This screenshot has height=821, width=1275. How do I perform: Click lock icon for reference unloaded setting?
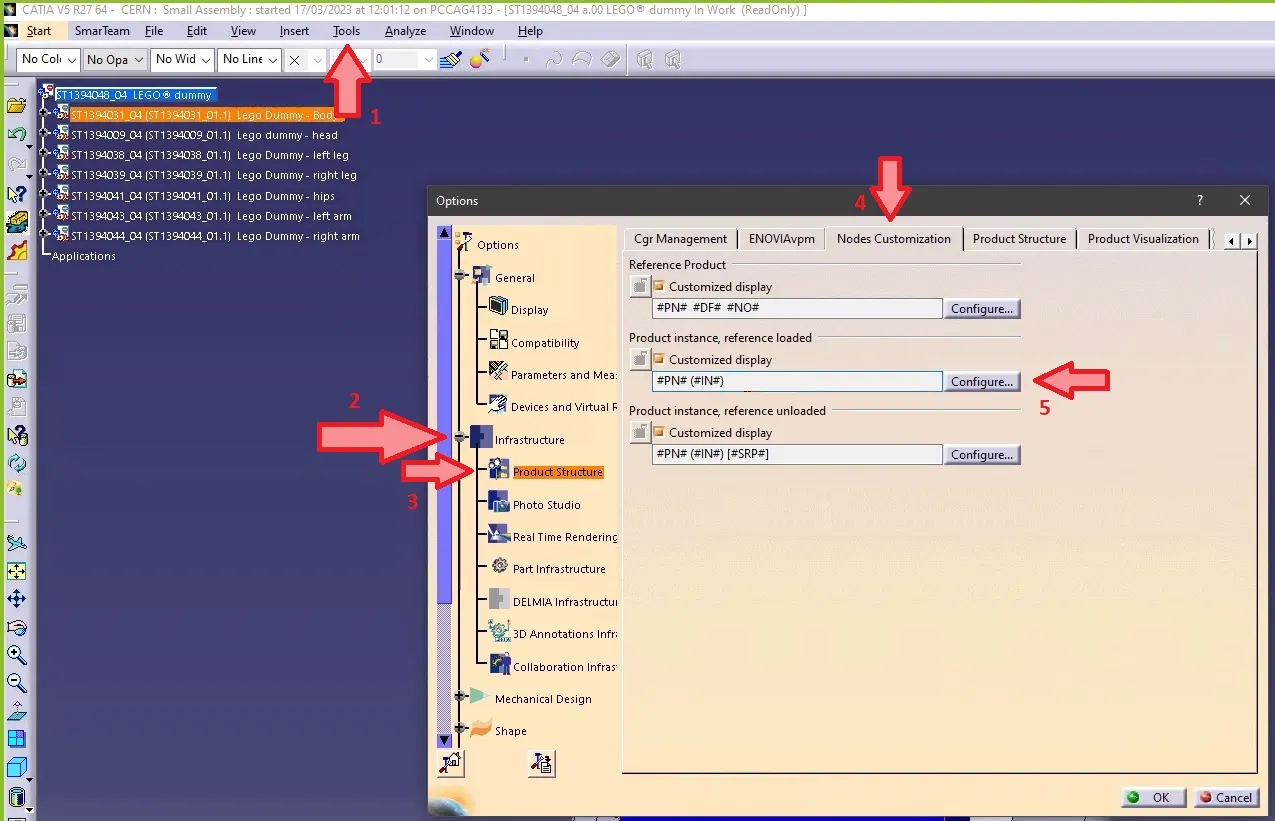coord(640,433)
